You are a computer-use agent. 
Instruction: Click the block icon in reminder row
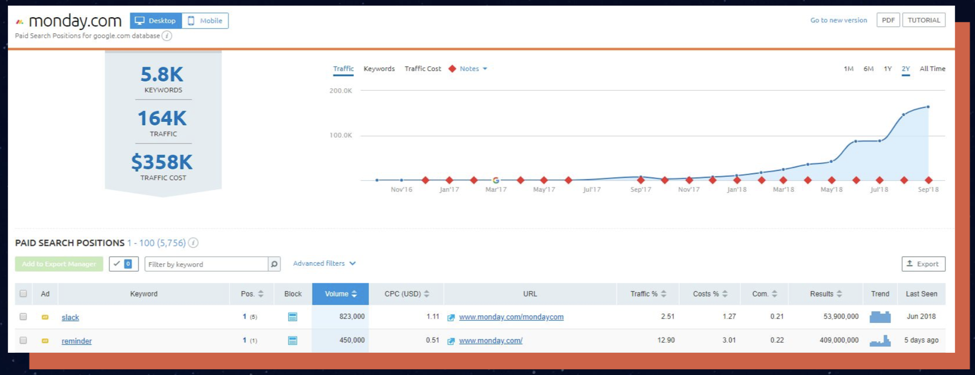pyautogui.click(x=292, y=341)
